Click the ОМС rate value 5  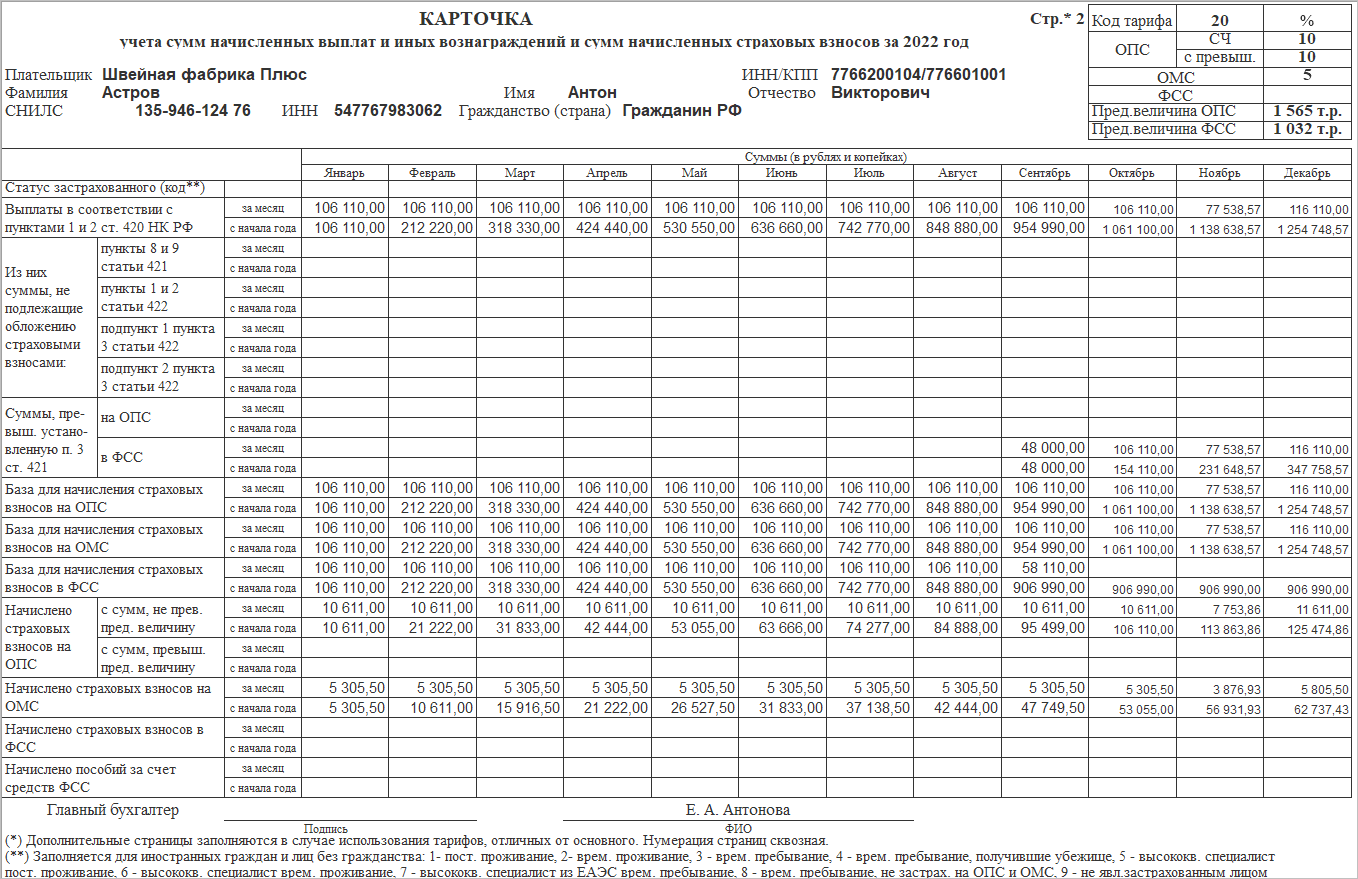(x=1307, y=75)
